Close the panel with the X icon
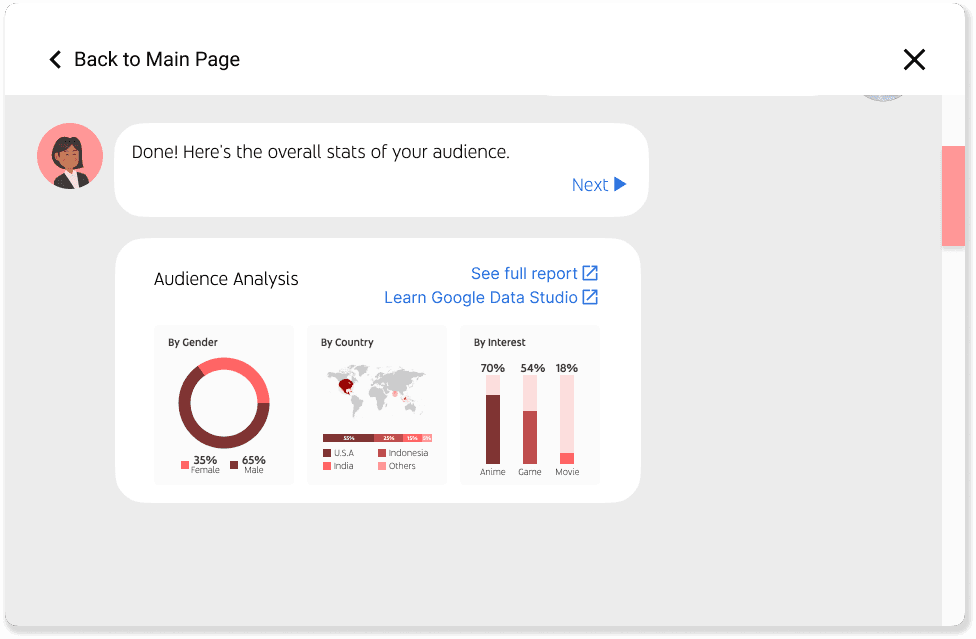This screenshot has width=976, height=639. point(914,60)
